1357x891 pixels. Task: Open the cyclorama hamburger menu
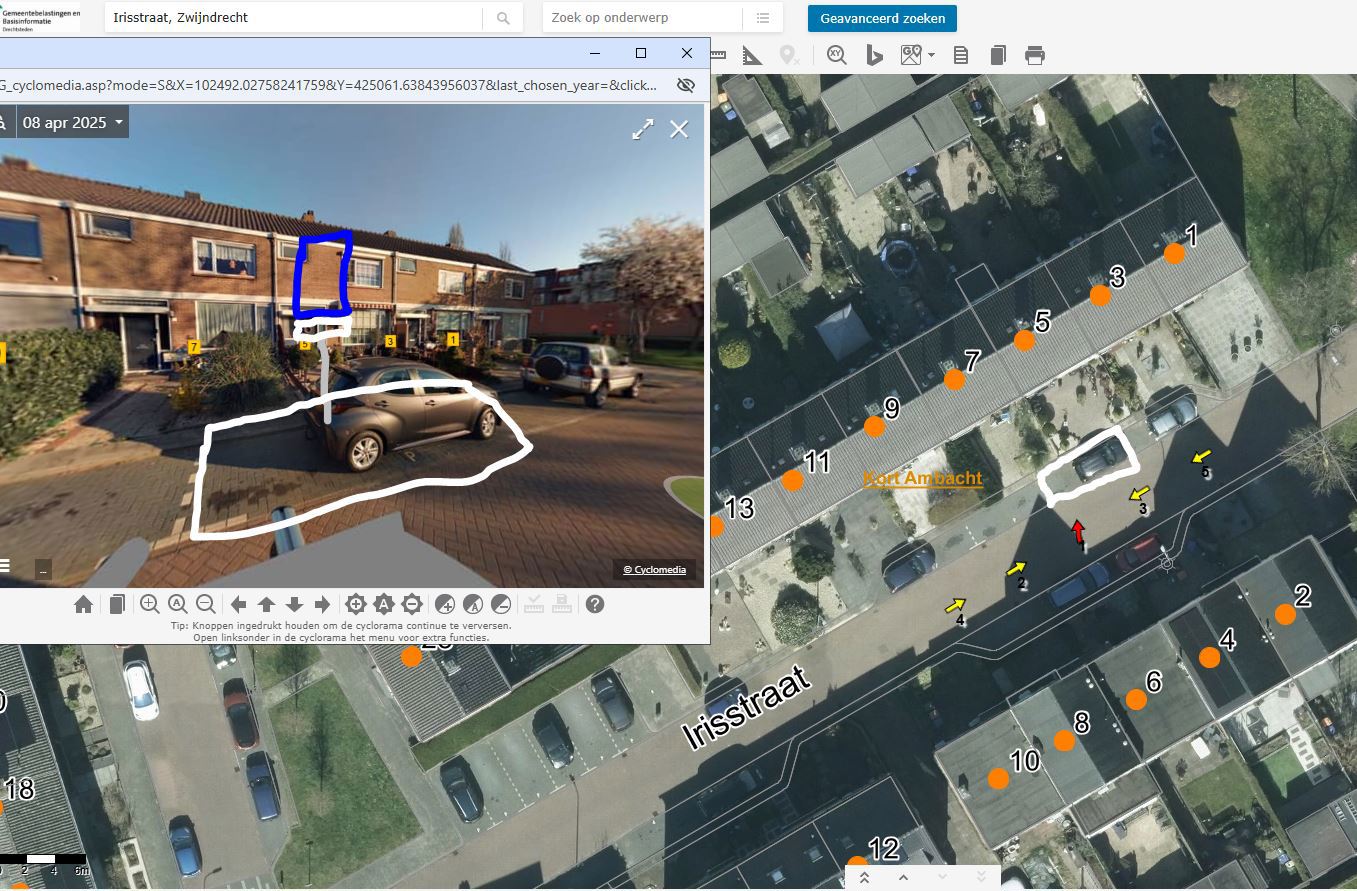4,566
